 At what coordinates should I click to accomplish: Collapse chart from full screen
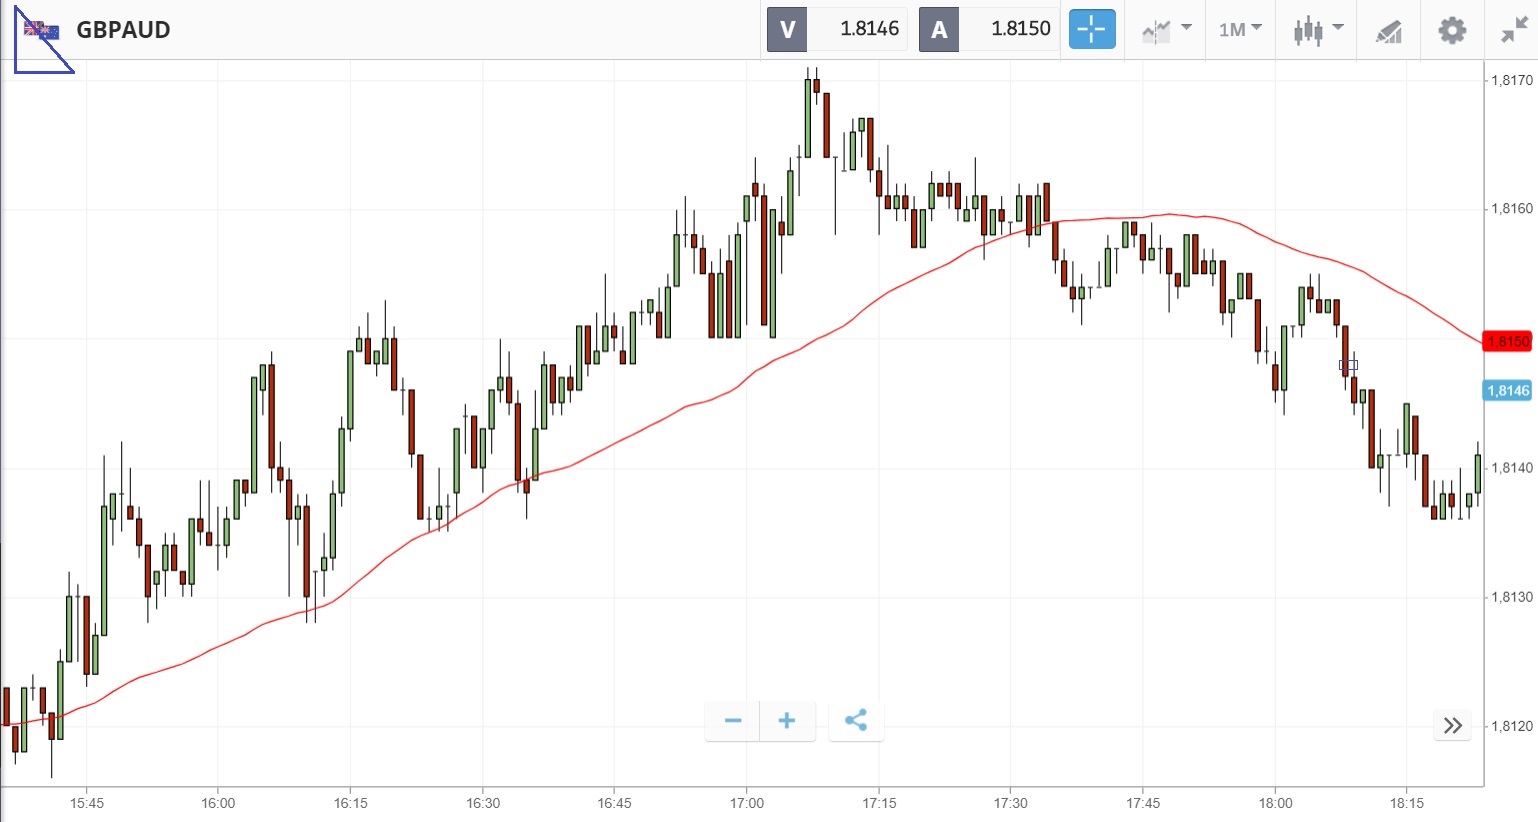[x=1513, y=30]
